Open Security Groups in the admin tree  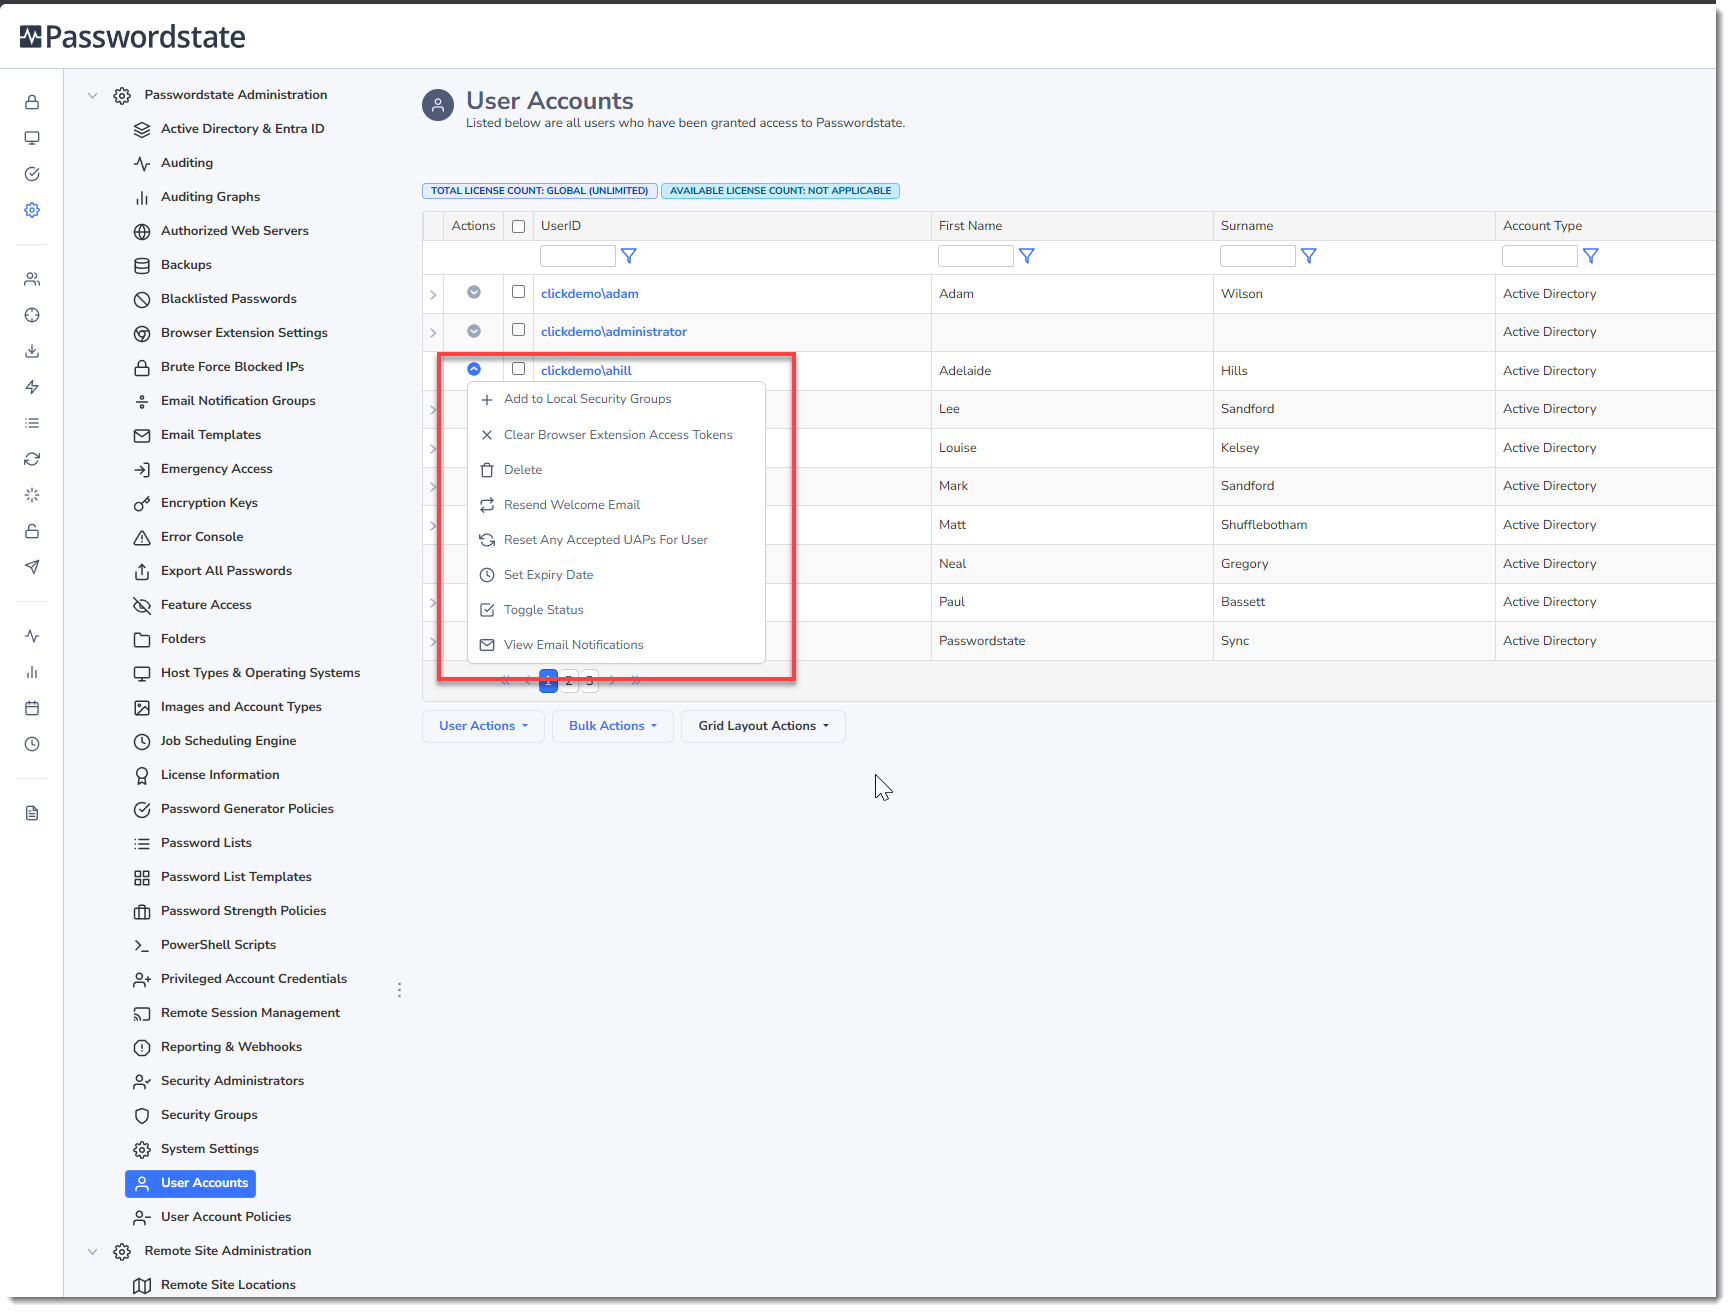209,1115
